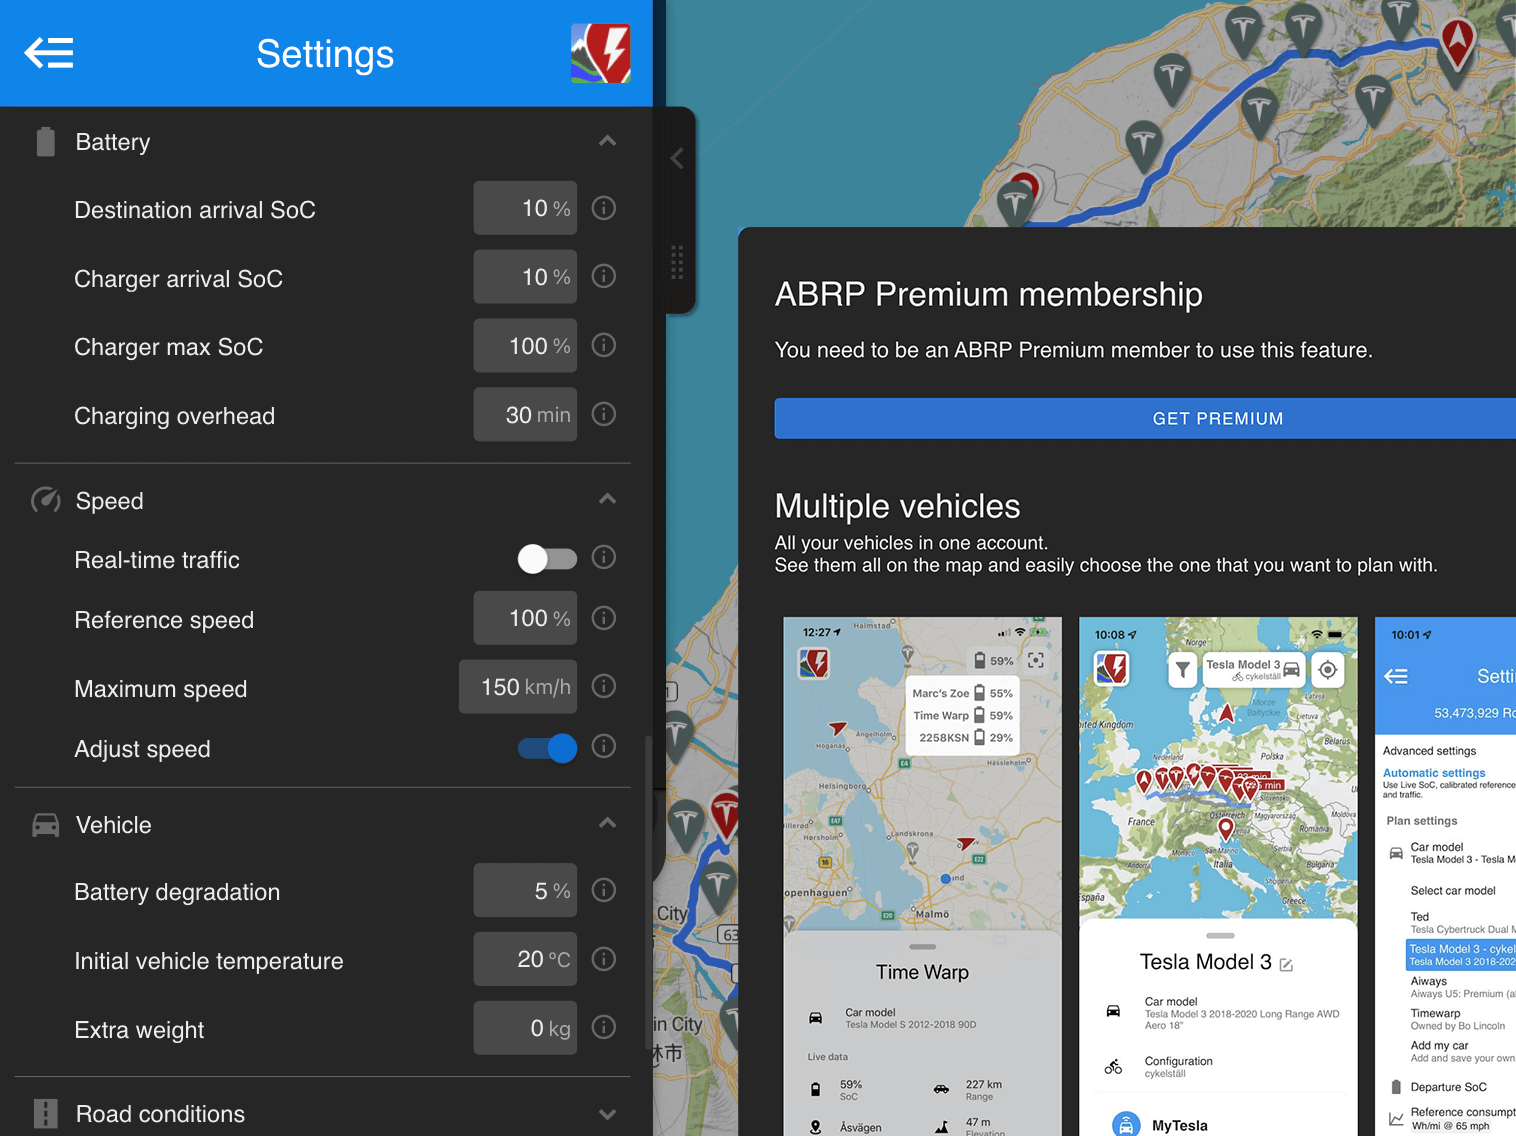This screenshot has width=1516, height=1136.
Task: Collapse the settings side panel arrow
Action: [x=677, y=158]
